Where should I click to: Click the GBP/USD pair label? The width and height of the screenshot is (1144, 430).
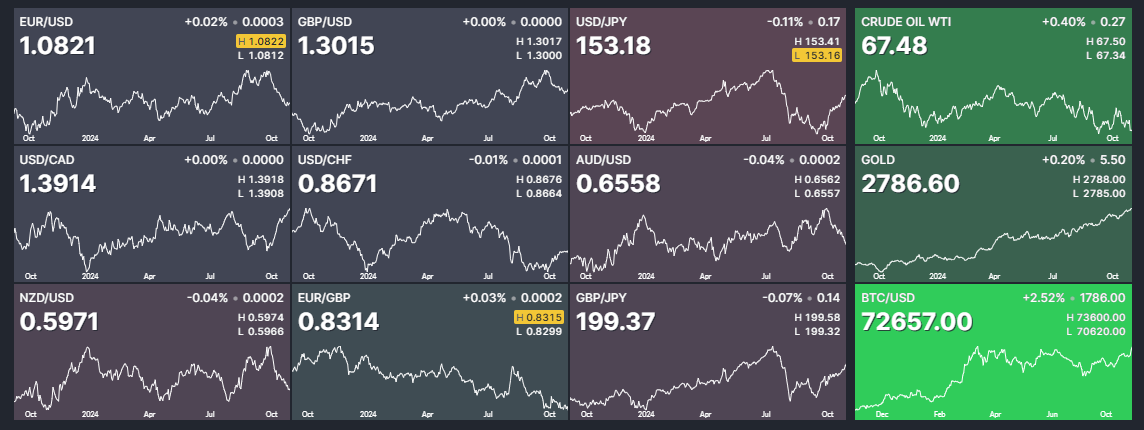point(325,21)
